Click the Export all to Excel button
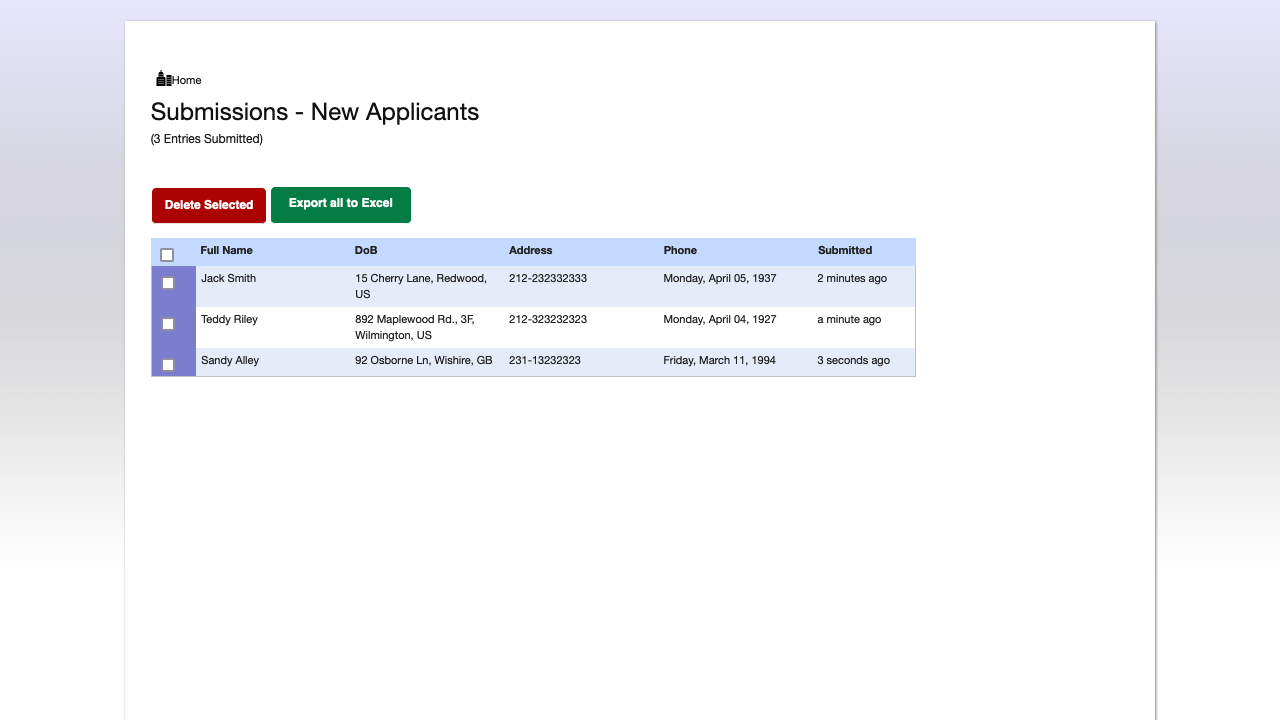 pyautogui.click(x=341, y=204)
